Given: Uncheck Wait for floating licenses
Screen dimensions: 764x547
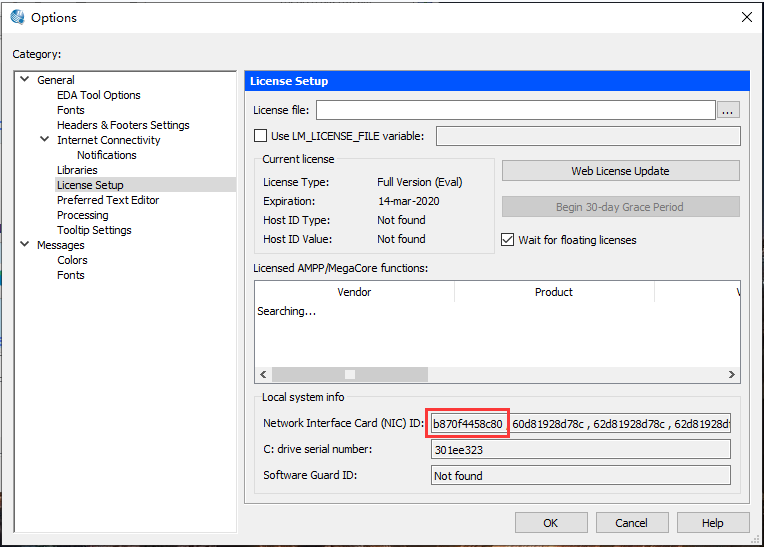Looking at the screenshot, I should point(508,240).
